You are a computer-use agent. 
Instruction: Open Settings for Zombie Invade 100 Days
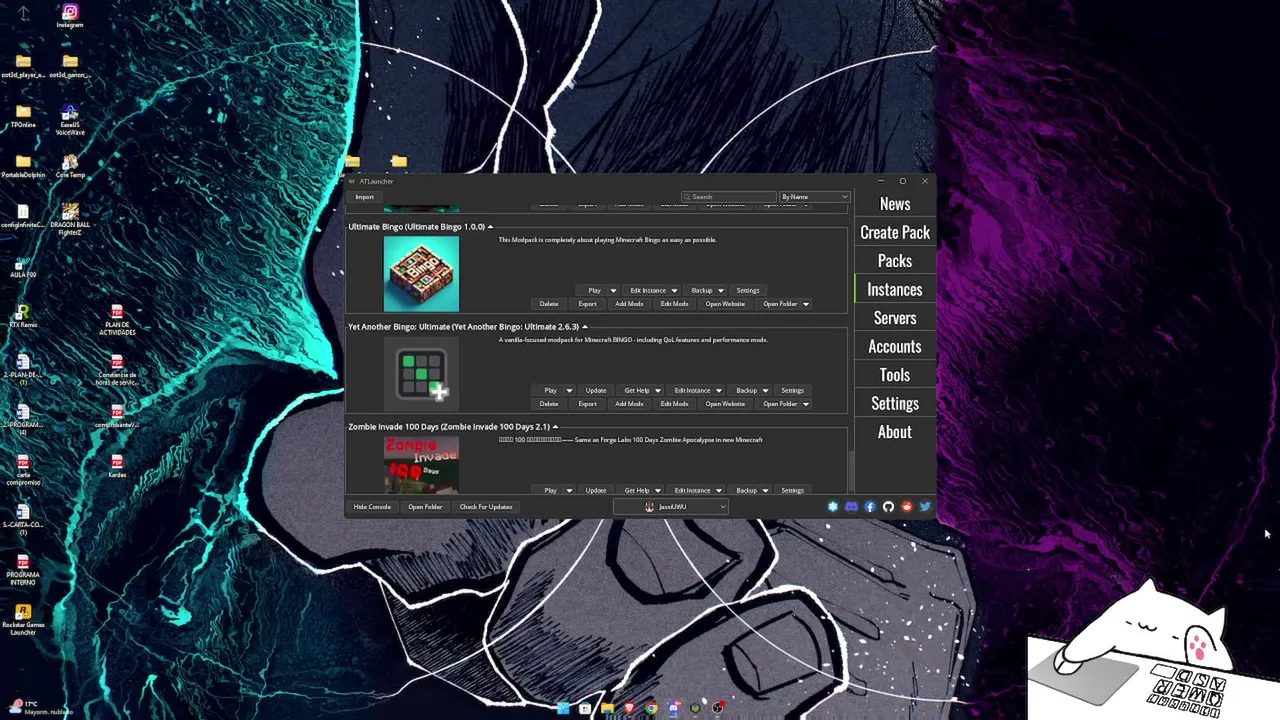[792, 491]
